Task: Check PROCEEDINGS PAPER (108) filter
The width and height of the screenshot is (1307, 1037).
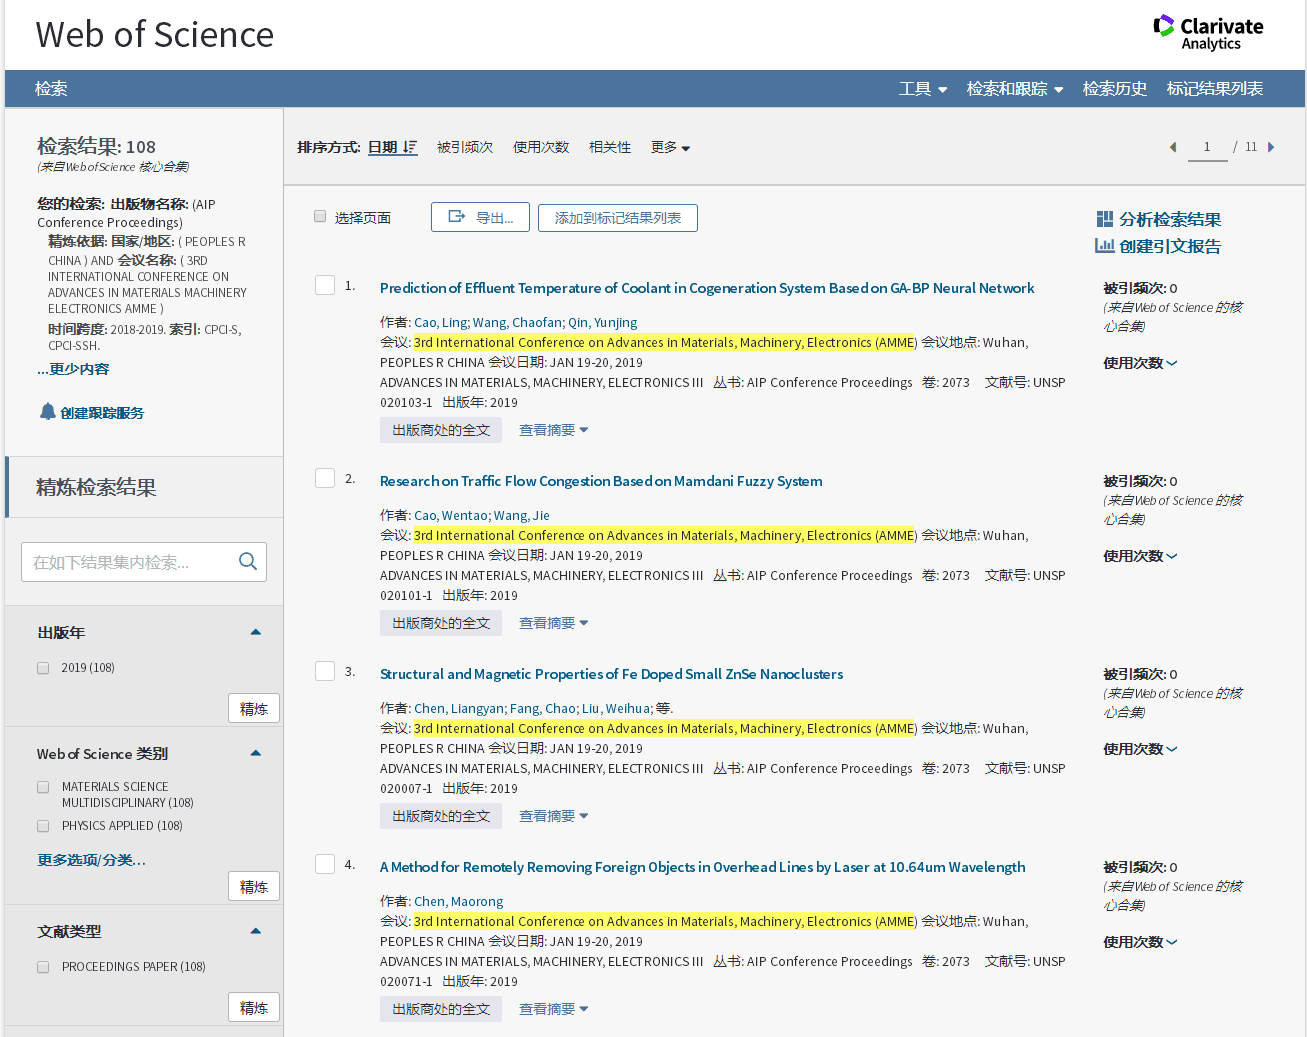Action: tap(43, 967)
